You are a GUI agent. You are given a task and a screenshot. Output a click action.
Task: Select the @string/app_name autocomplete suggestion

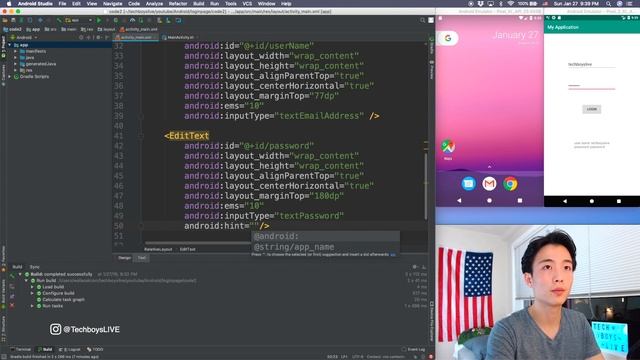(x=325, y=247)
